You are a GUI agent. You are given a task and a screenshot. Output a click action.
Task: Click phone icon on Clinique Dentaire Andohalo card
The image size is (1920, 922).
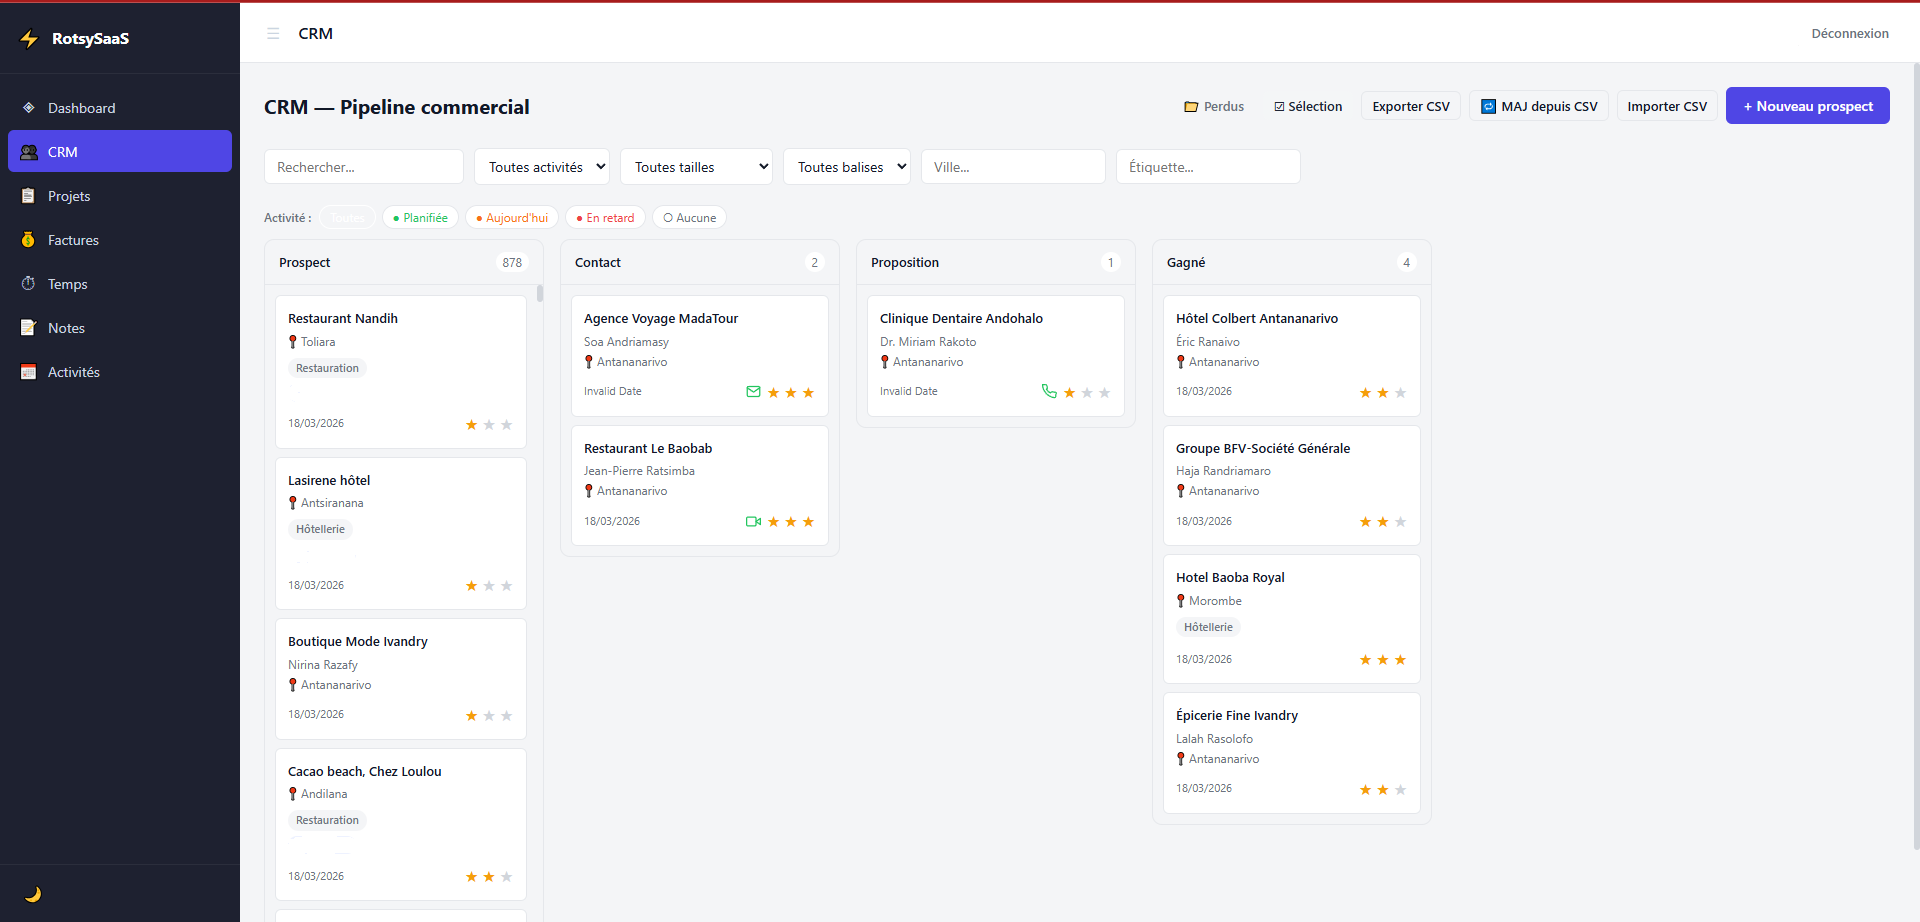[x=1049, y=392]
